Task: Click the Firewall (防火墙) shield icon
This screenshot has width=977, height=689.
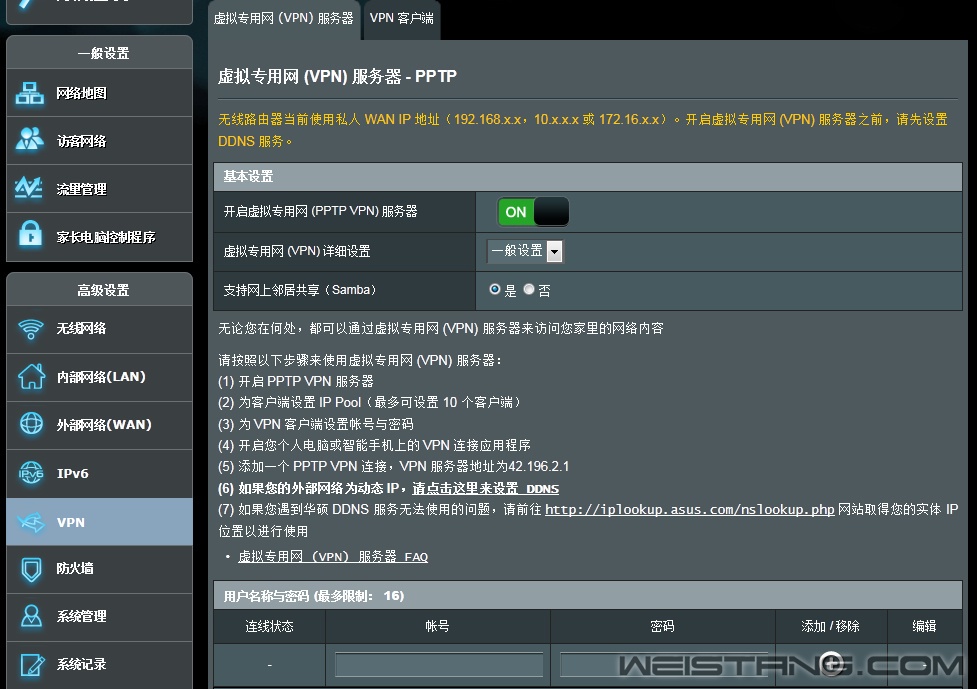Action: 31,569
